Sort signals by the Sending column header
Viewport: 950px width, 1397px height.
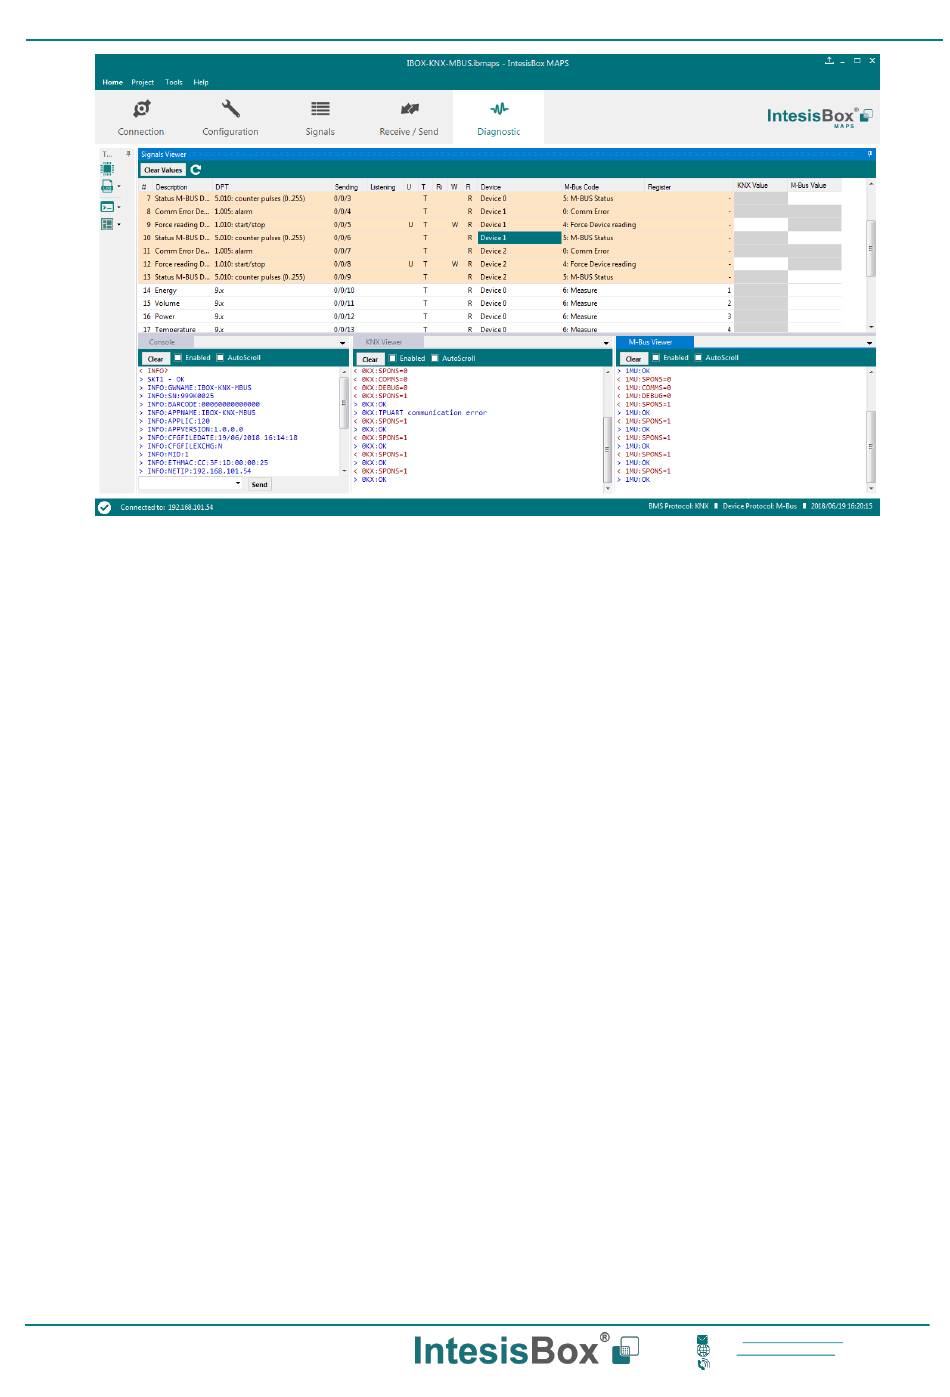coord(346,187)
